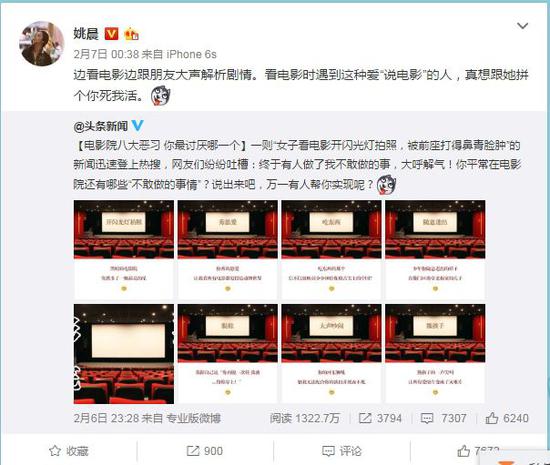The width and height of the screenshot is (550, 465).
Task: Open 姚晨's profile avatar
Action: pos(42,43)
